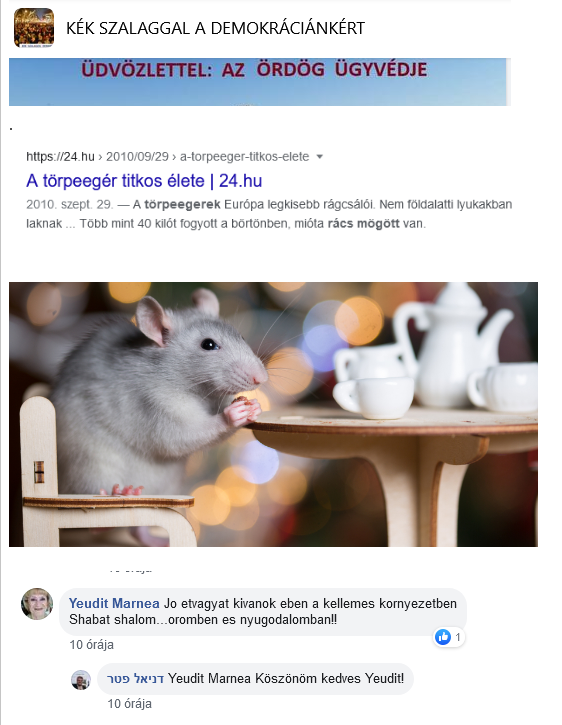Open the 24.hu breadcrumb URL
The width and height of the screenshot is (562, 725).
167,157
